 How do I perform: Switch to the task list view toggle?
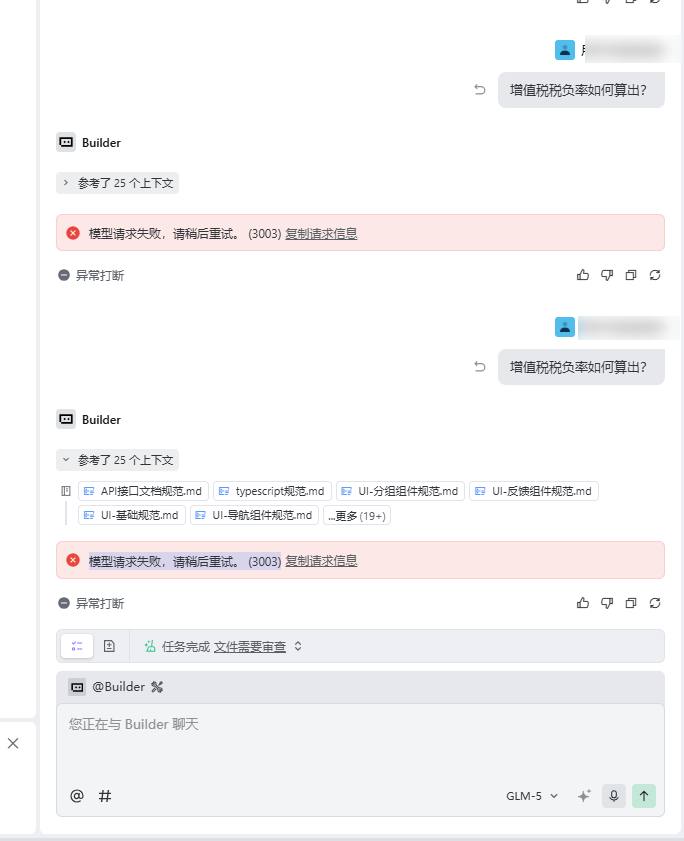tap(77, 646)
